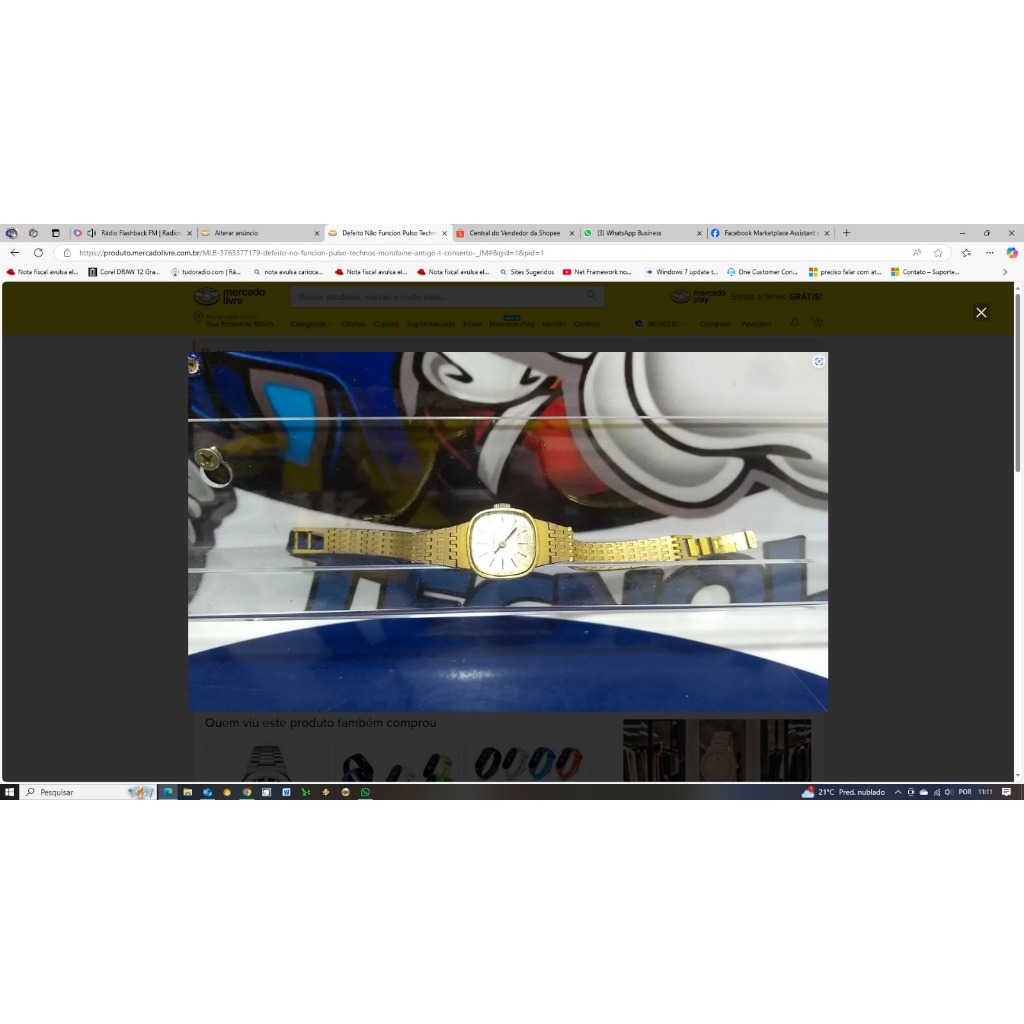Open Windows Start menu
This screenshot has width=1024, height=1024.
[9, 792]
